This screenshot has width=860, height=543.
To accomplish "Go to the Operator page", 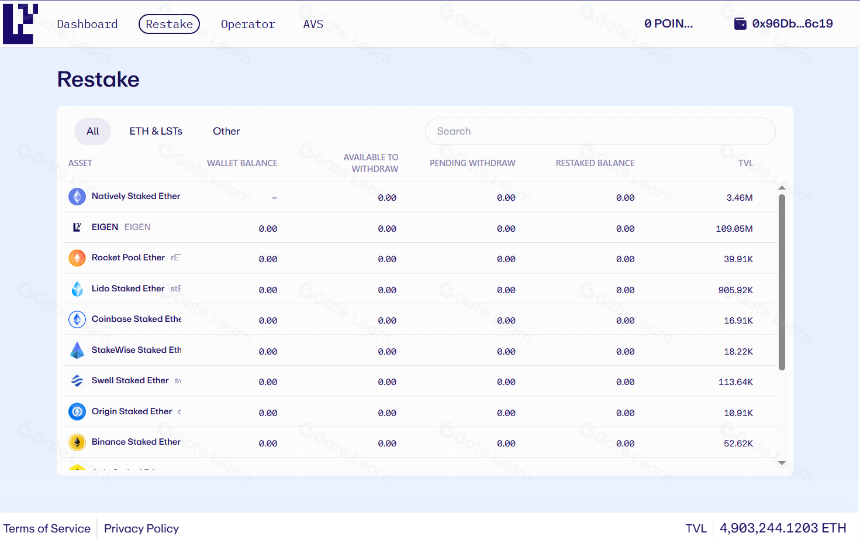I will 248,24.
